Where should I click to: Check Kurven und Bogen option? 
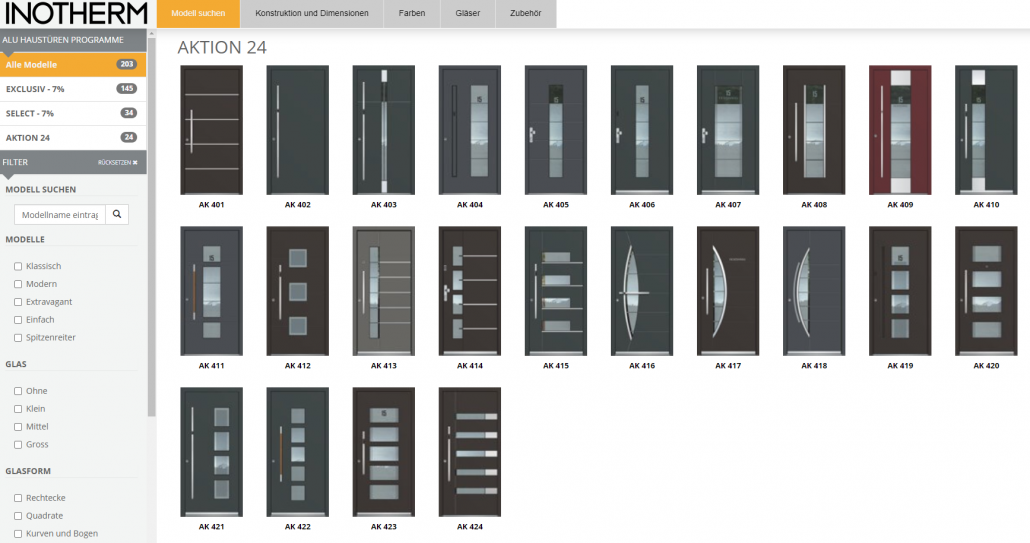18,534
